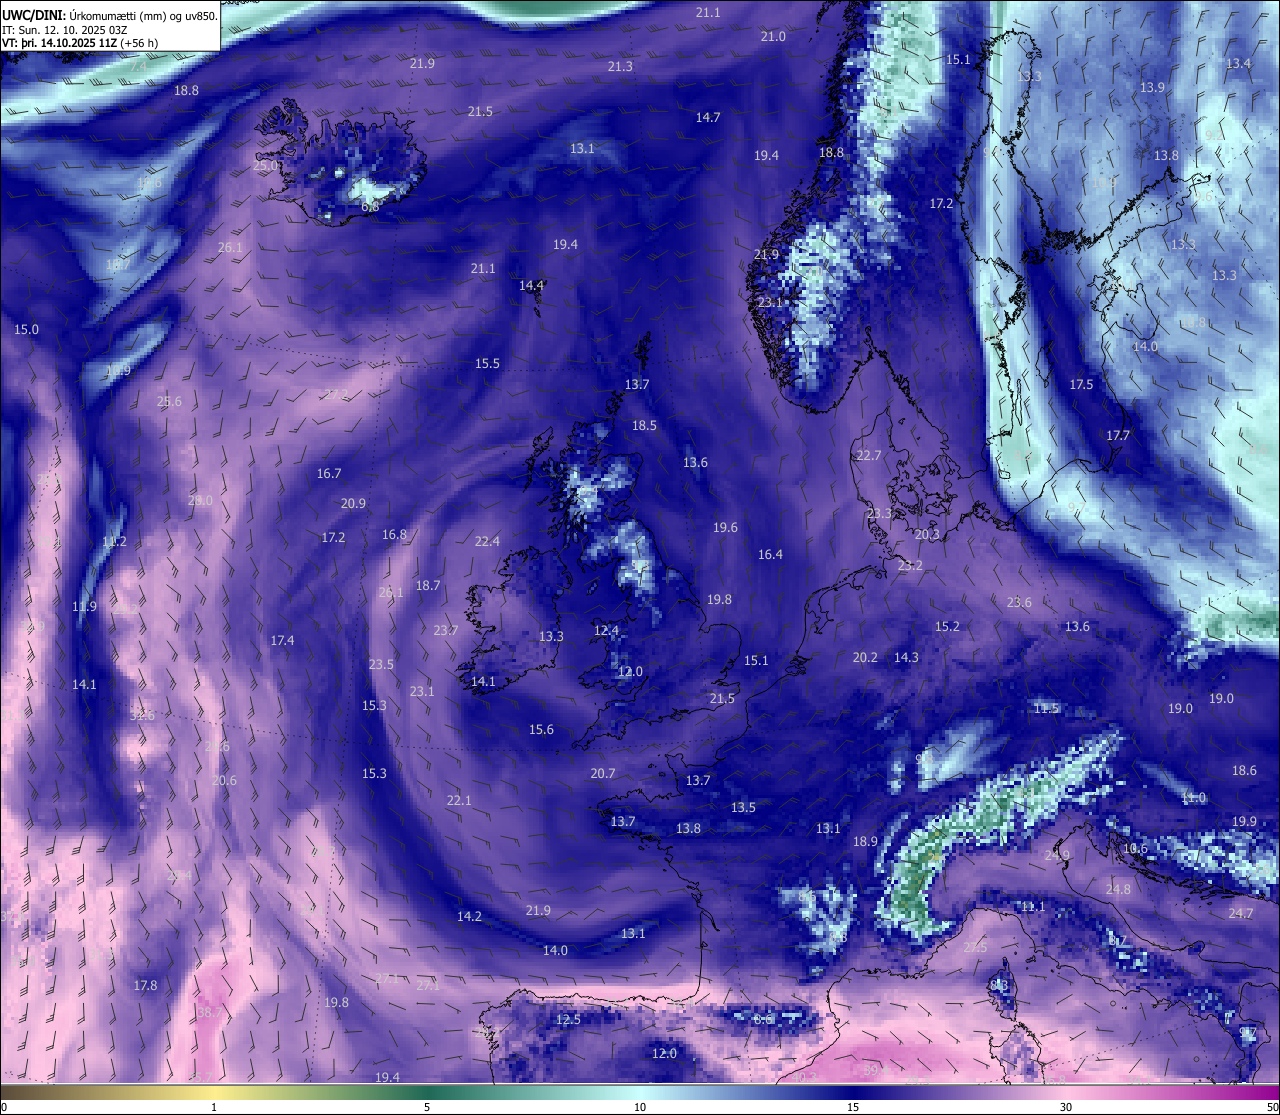Click the 18.7 value label
Screen dimensions: 1280x1115
pyautogui.click(x=428, y=585)
